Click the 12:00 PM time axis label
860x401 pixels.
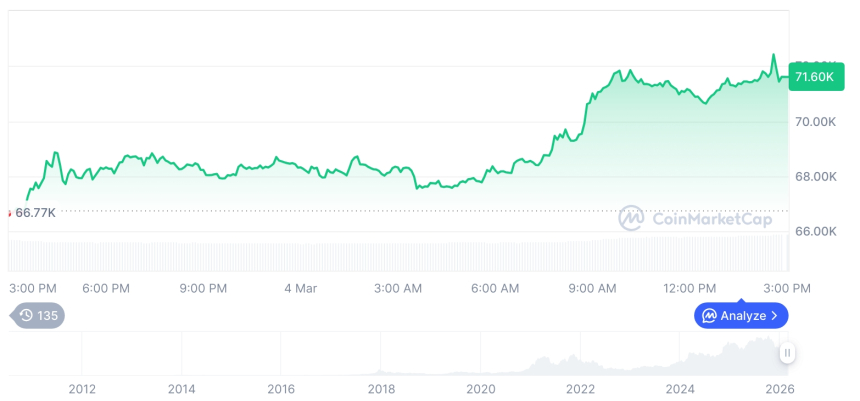pyautogui.click(x=690, y=288)
